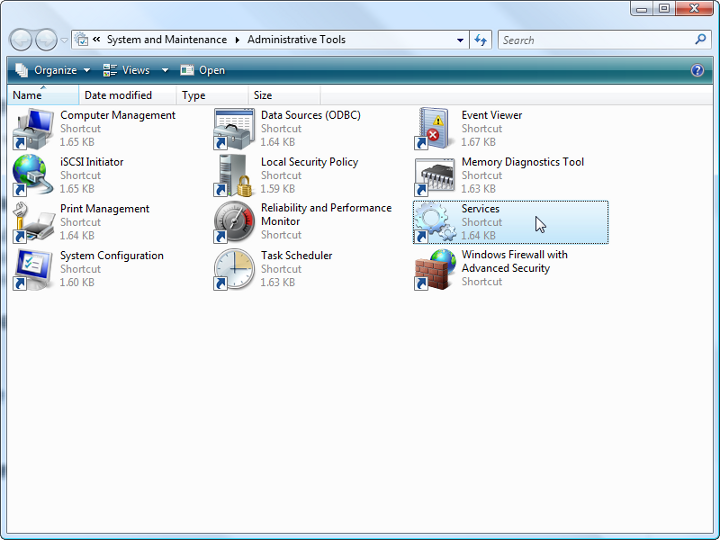Select the Print Management printer icon
The width and height of the screenshot is (720, 540).
click(33, 222)
